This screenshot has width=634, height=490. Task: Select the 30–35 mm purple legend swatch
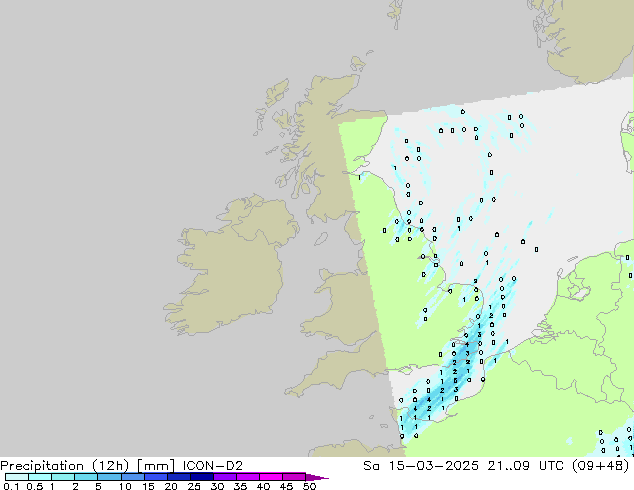[x=225, y=477]
